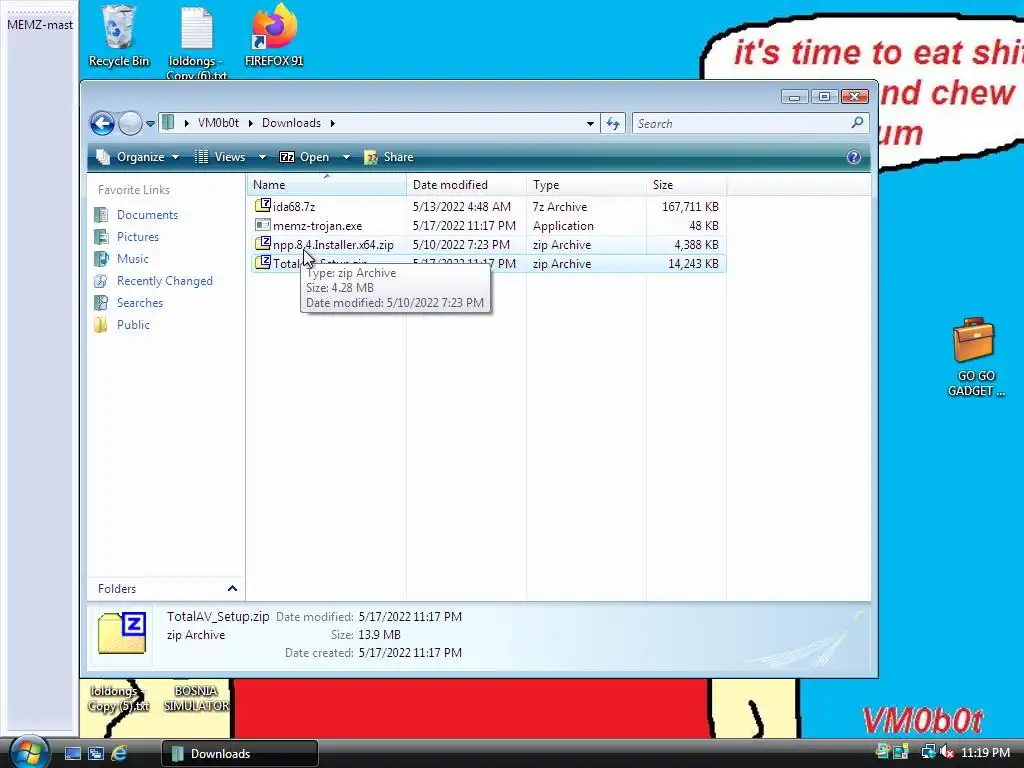Open the Organize menu
Image resolution: width=1024 pixels, height=768 pixels.
[138, 157]
